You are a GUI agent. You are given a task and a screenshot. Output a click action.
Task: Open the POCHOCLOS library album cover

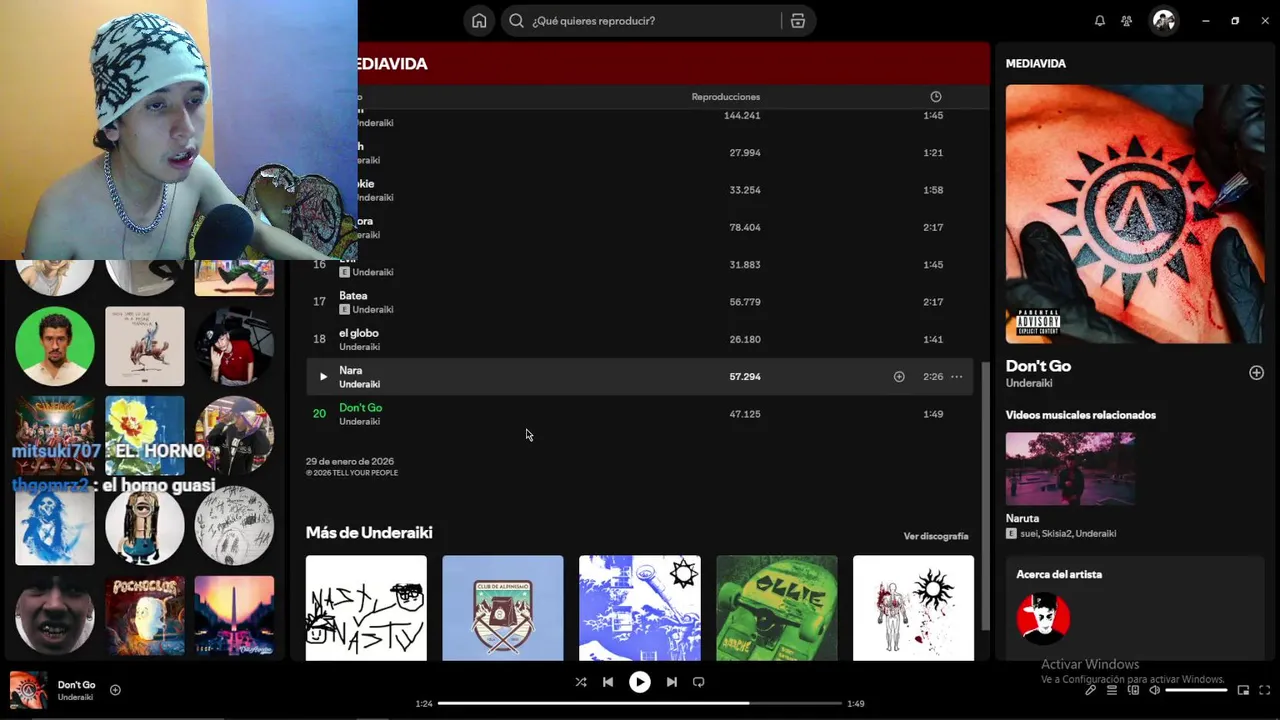pos(145,616)
